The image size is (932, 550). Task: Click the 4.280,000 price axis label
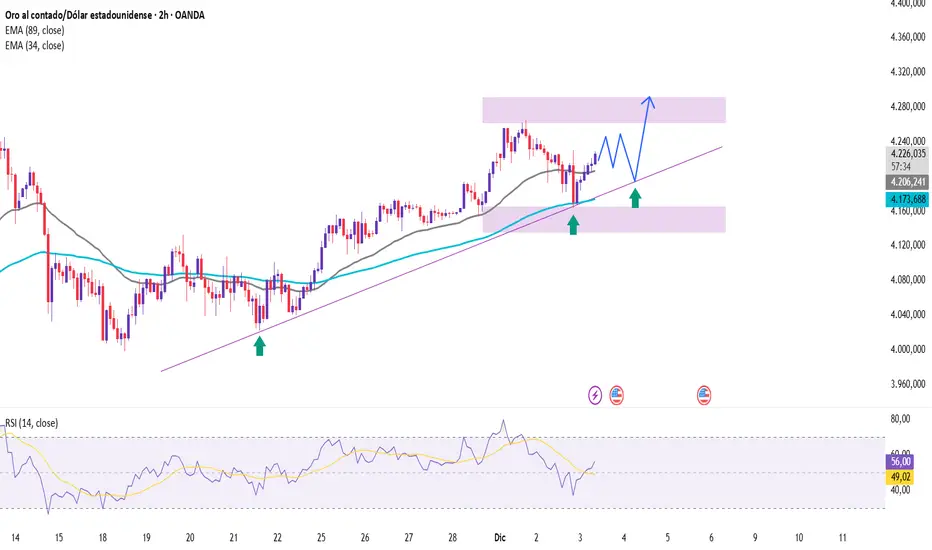[x=908, y=106]
